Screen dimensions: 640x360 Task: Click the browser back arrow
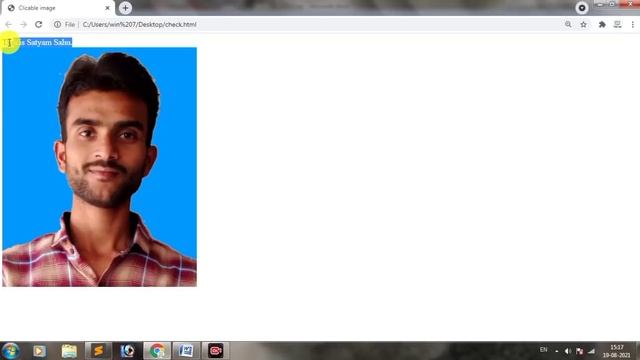click(x=8, y=24)
